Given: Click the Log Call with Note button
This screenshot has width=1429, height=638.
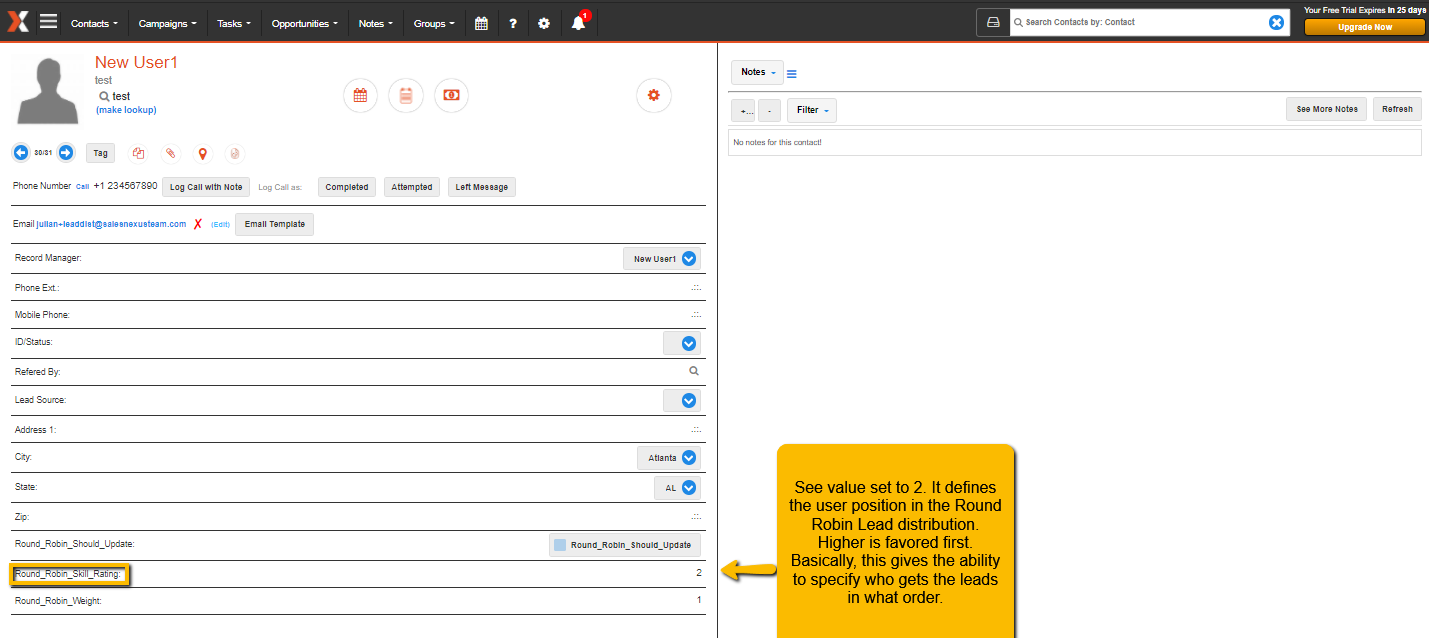Looking at the screenshot, I should [x=205, y=187].
